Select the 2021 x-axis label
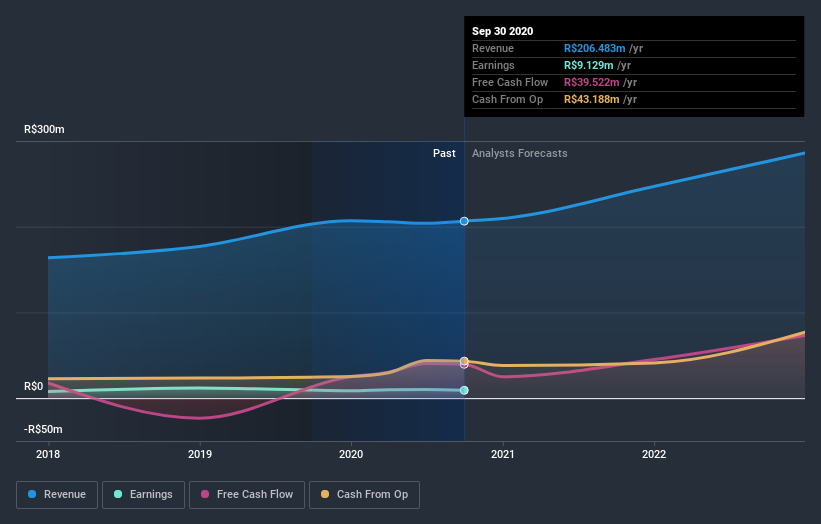Screen dimensions: 821x524 point(503,454)
